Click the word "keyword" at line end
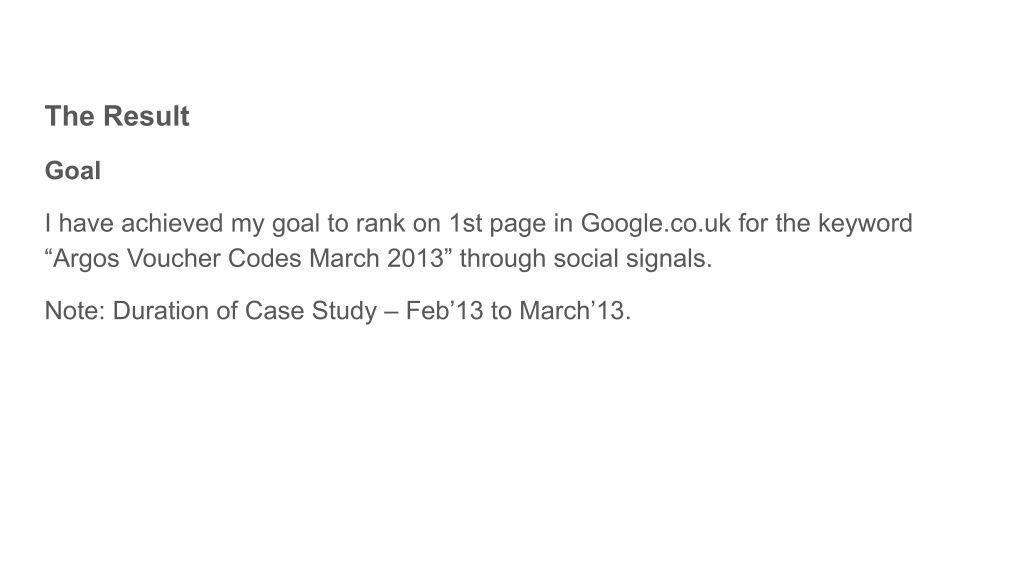The height and width of the screenshot is (576, 1024). (x=865, y=223)
